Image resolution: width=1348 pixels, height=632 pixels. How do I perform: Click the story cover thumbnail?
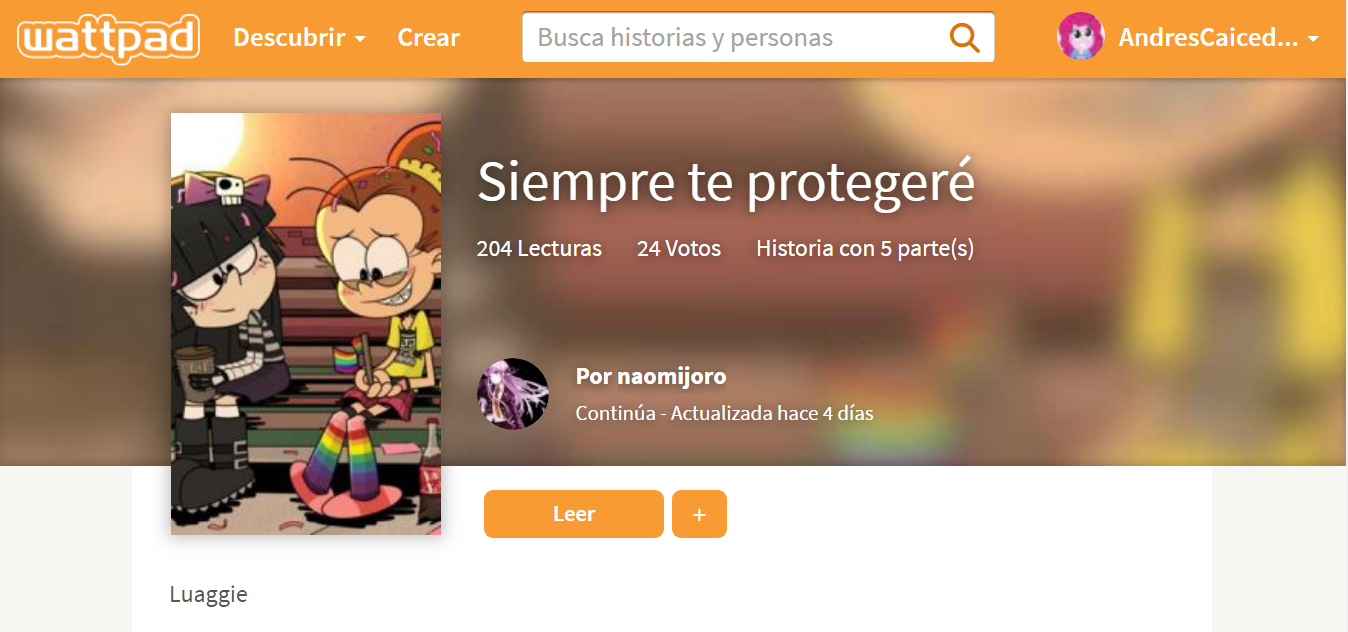pos(306,324)
